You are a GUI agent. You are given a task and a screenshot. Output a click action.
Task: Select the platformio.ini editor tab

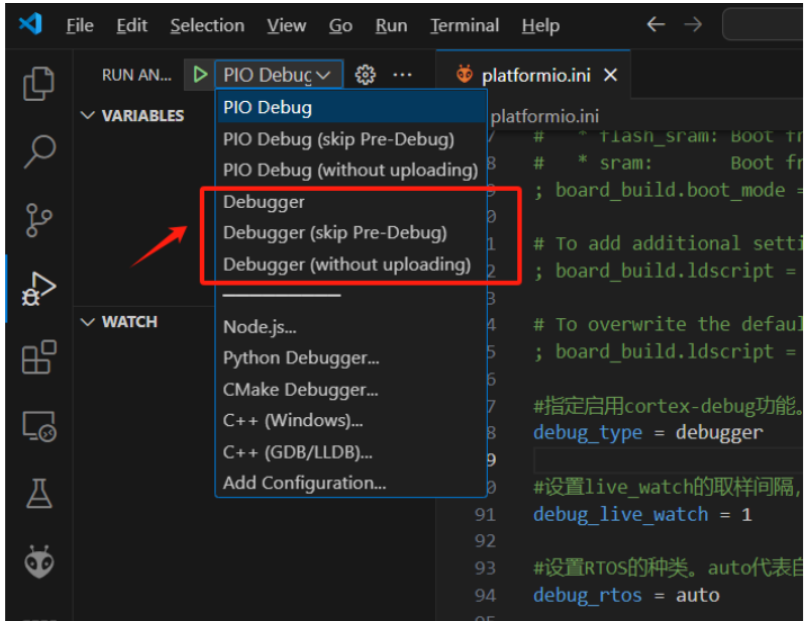(x=533, y=75)
